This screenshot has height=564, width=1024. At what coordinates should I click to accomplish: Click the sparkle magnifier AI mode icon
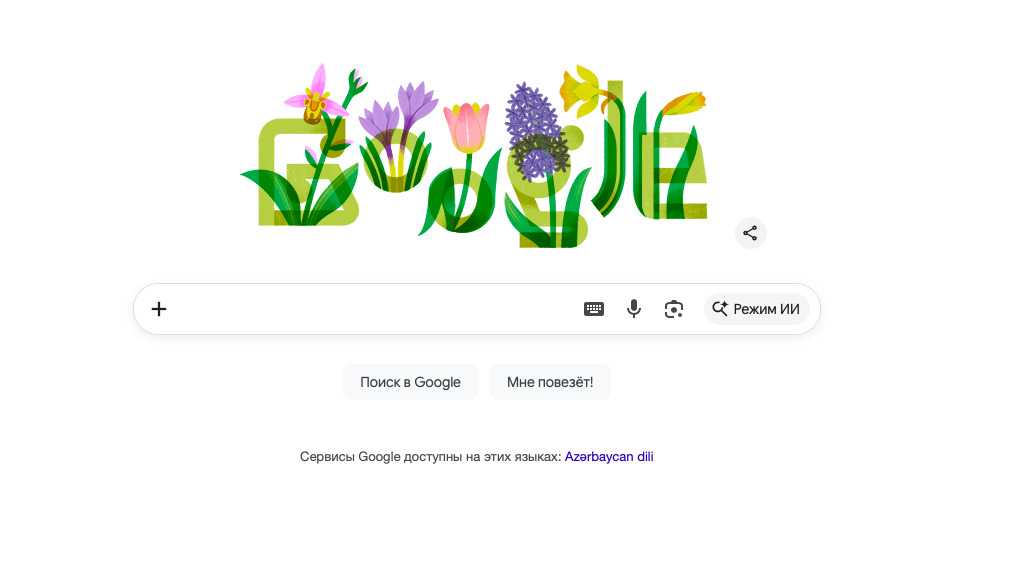720,309
